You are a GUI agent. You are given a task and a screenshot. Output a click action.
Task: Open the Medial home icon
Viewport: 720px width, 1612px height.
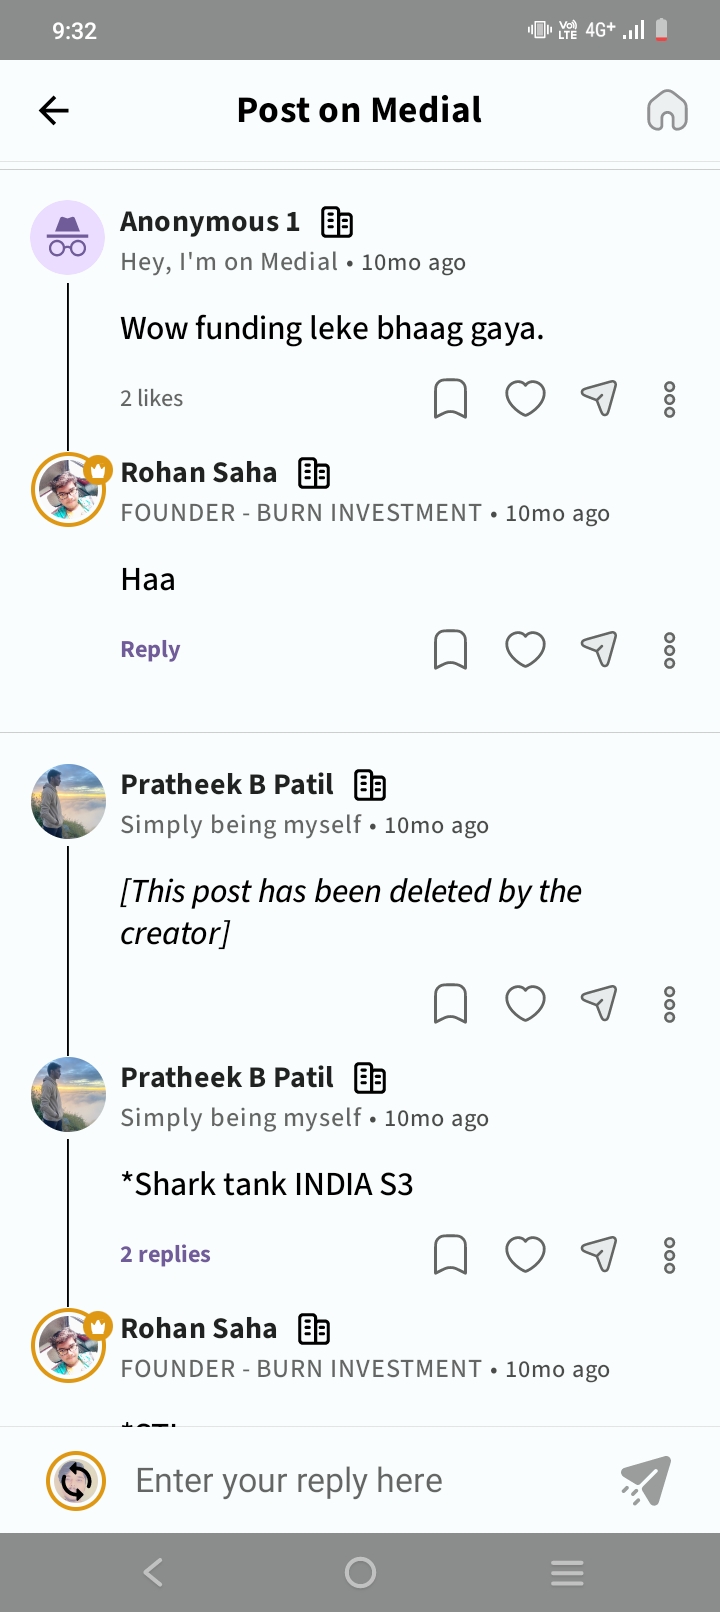click(x=667, y=110)
